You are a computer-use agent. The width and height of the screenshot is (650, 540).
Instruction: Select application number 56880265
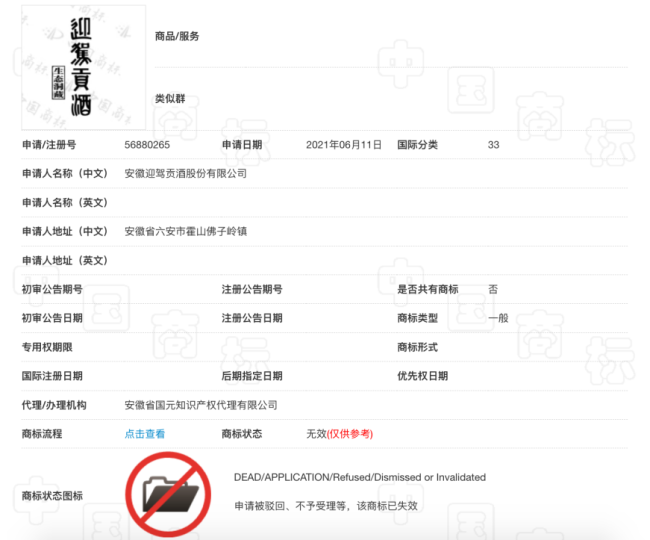pyautogui.click(x=147, y=145)
